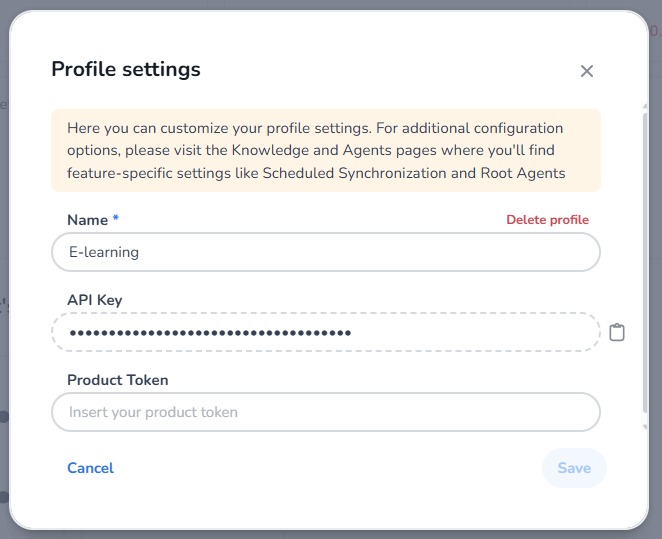Viewport: 662px width, 539px height.
Task: Select the masked API Key field
Action: (x=325, y=332)
